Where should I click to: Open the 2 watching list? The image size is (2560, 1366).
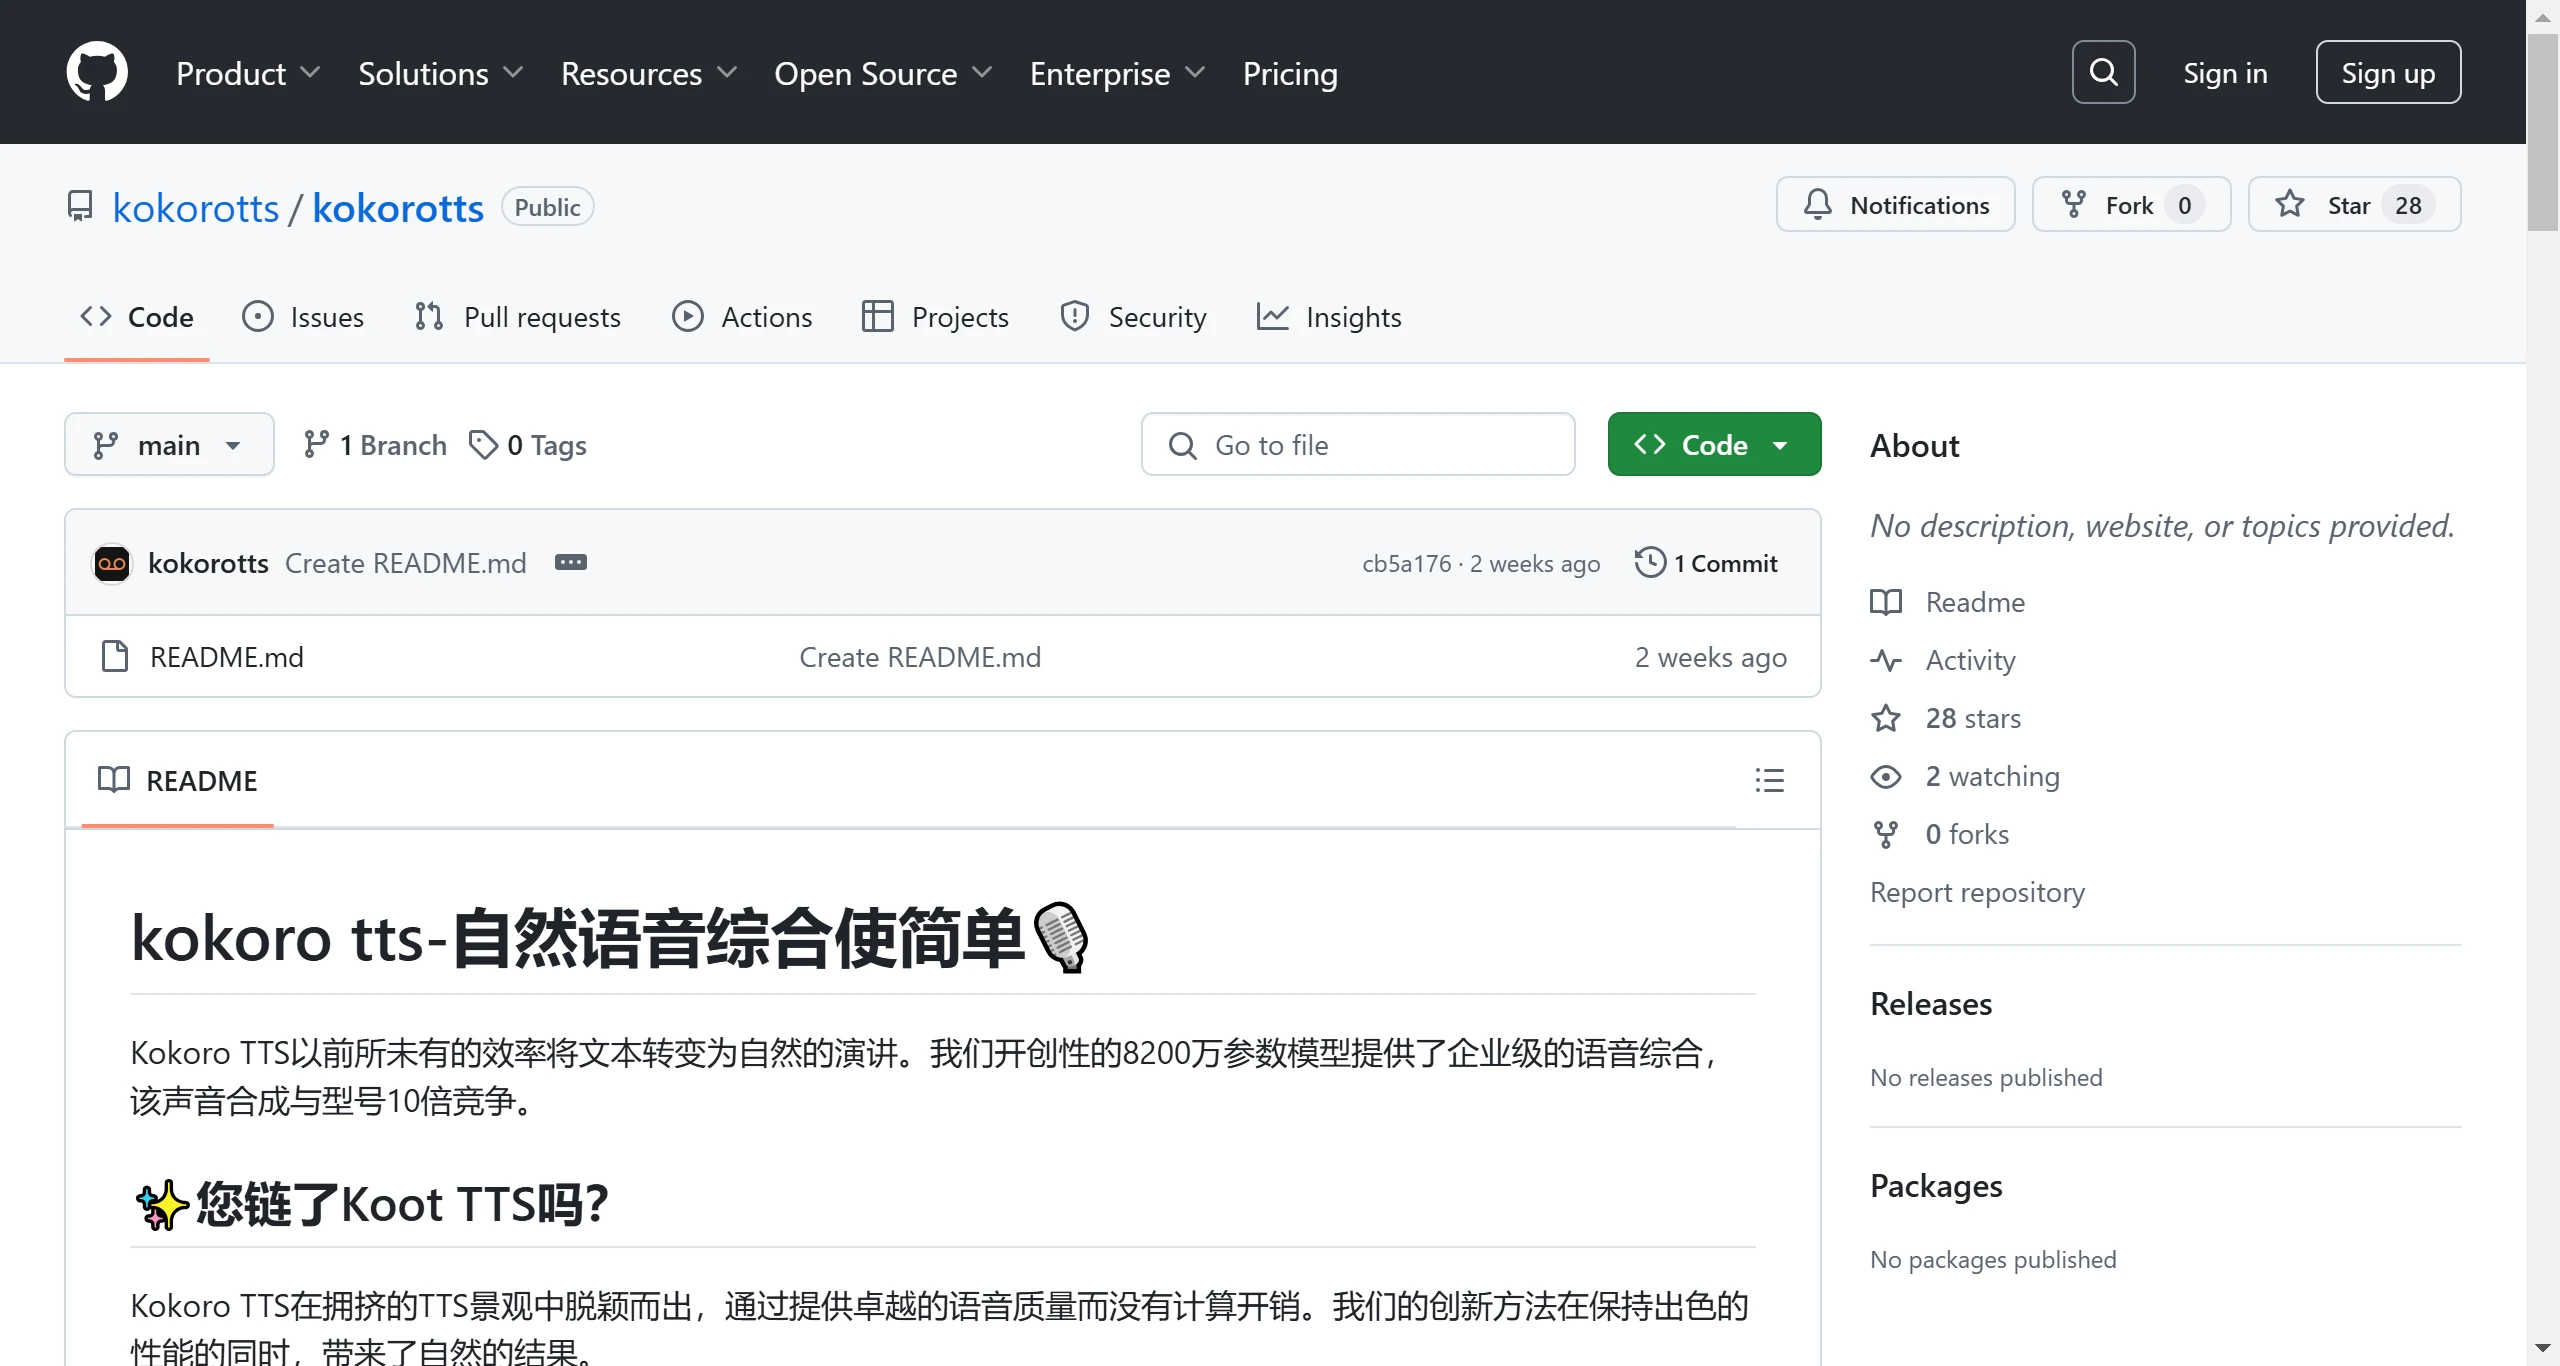(x=1992, y=777)
